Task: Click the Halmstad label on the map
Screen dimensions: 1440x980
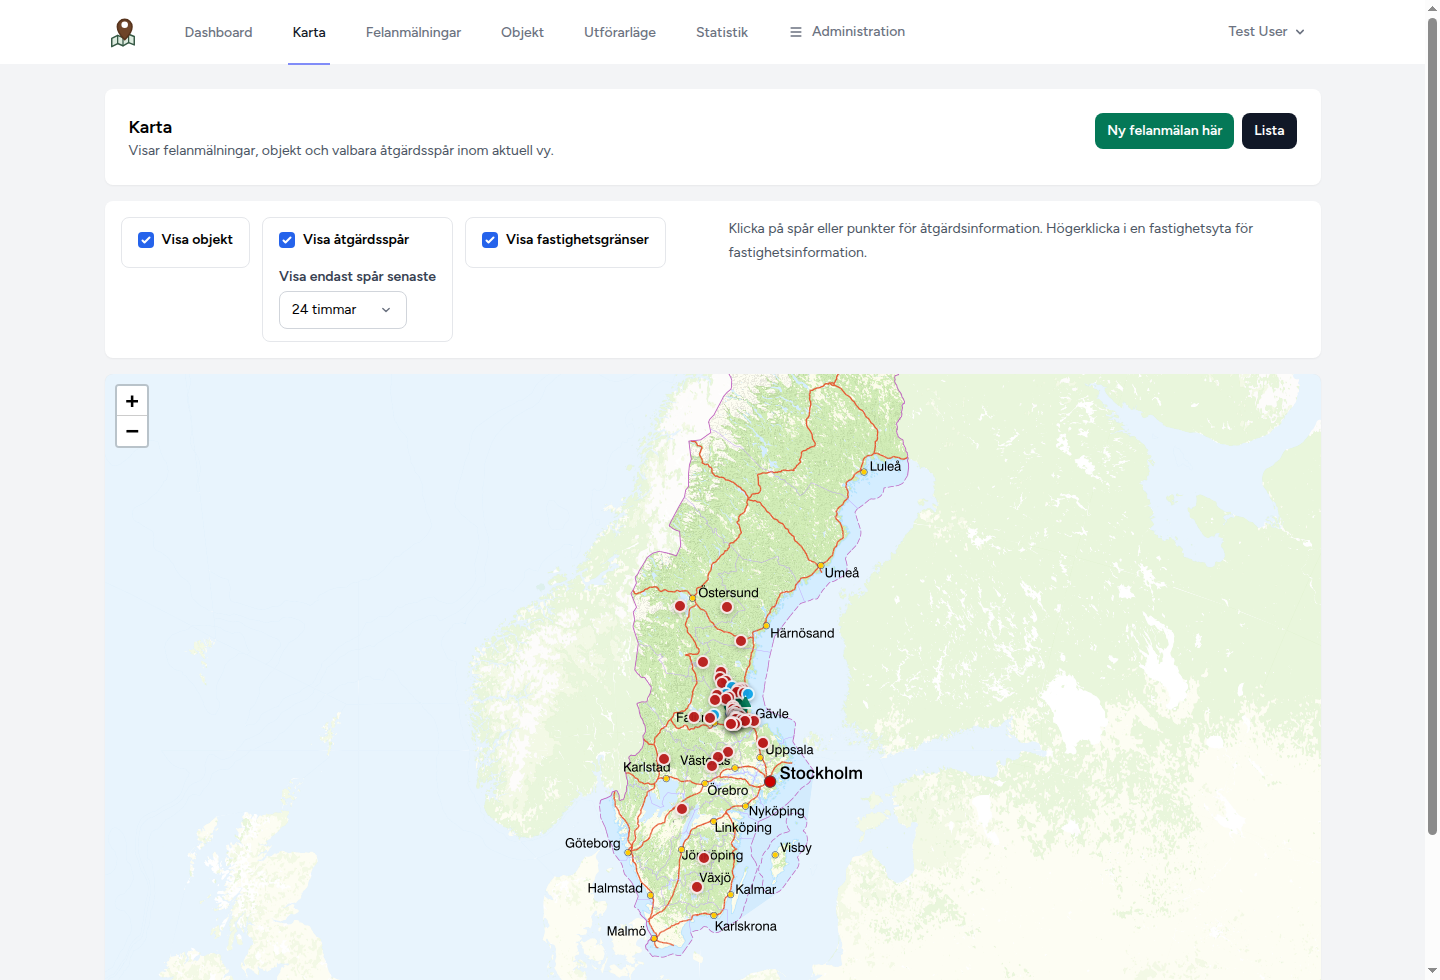Action: tap(615, 888)
